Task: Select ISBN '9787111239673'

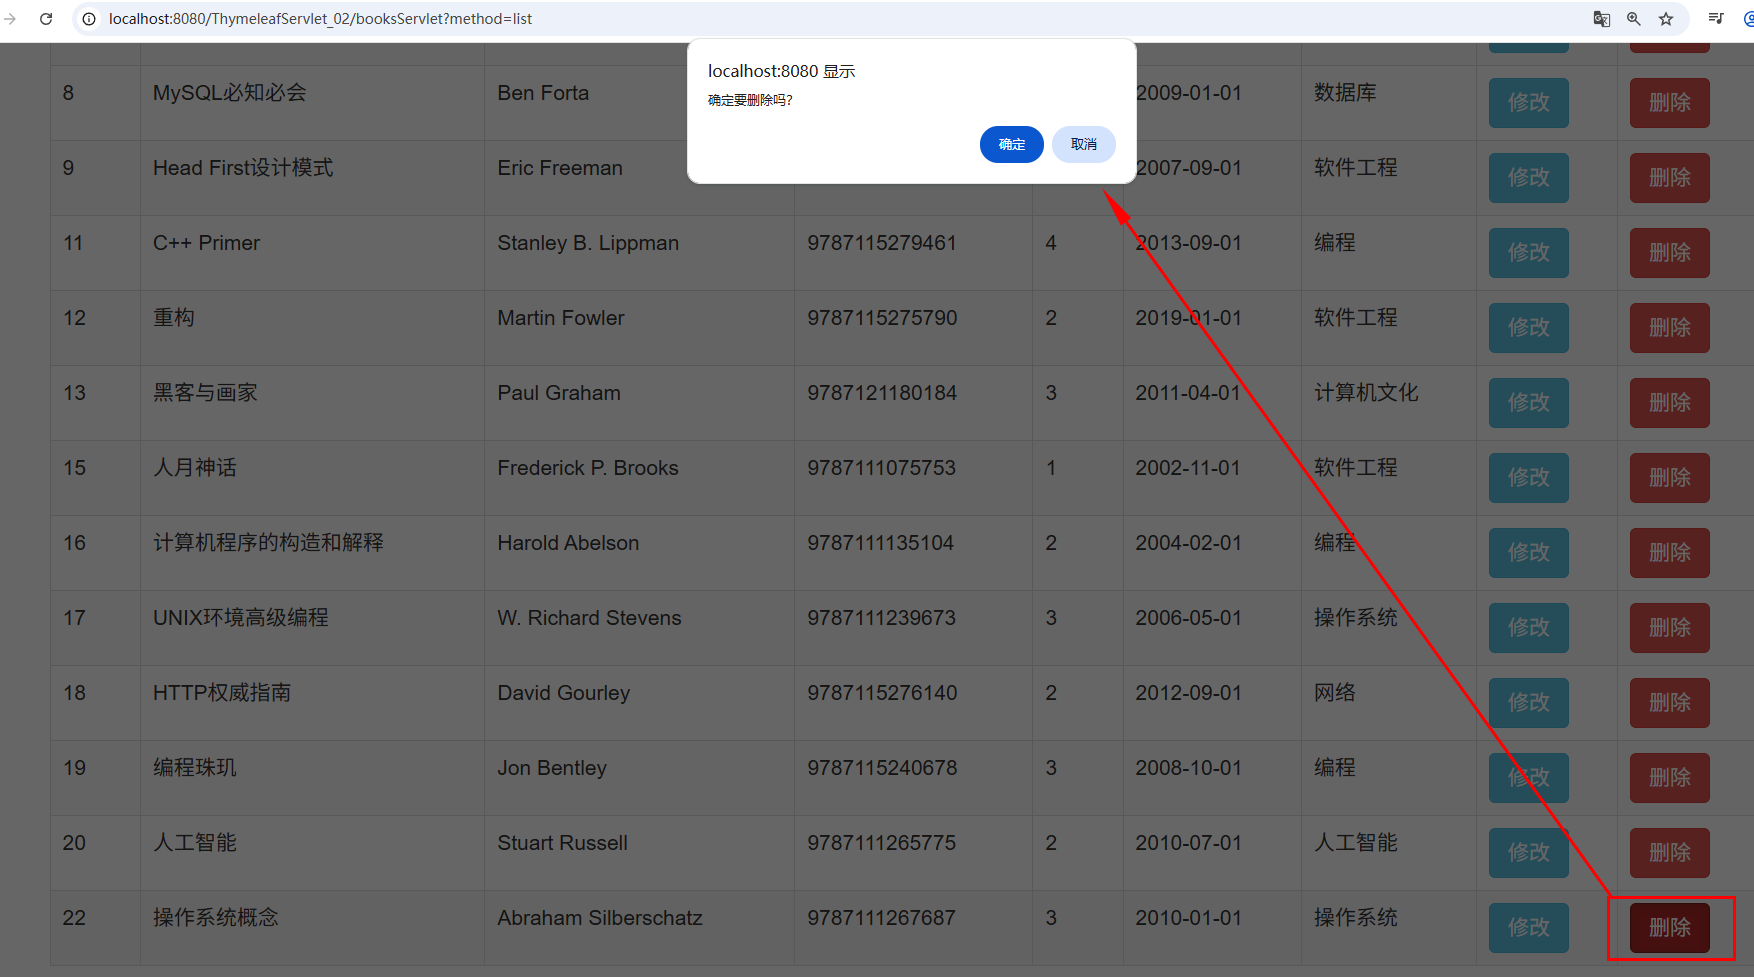Action: point(882,618)
